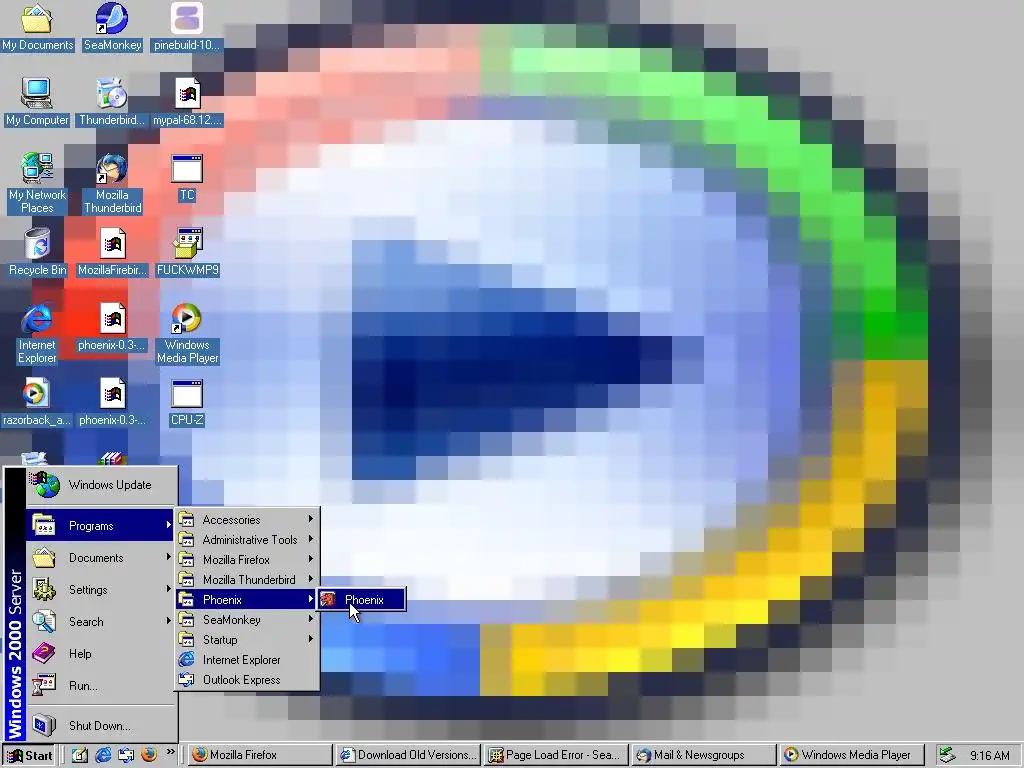Viewport: 1024px width, 768px height.
Task: Expand SeaMonkey folder in Programs menu
Action: point(247,620)
